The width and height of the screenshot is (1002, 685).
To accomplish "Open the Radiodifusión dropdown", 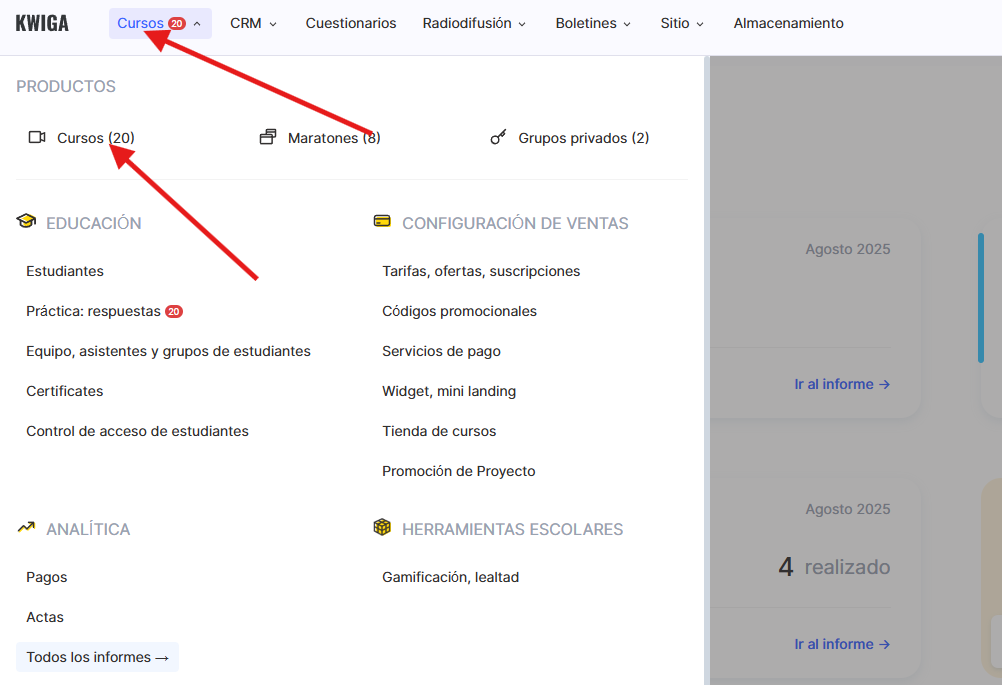I will point(474,23).
